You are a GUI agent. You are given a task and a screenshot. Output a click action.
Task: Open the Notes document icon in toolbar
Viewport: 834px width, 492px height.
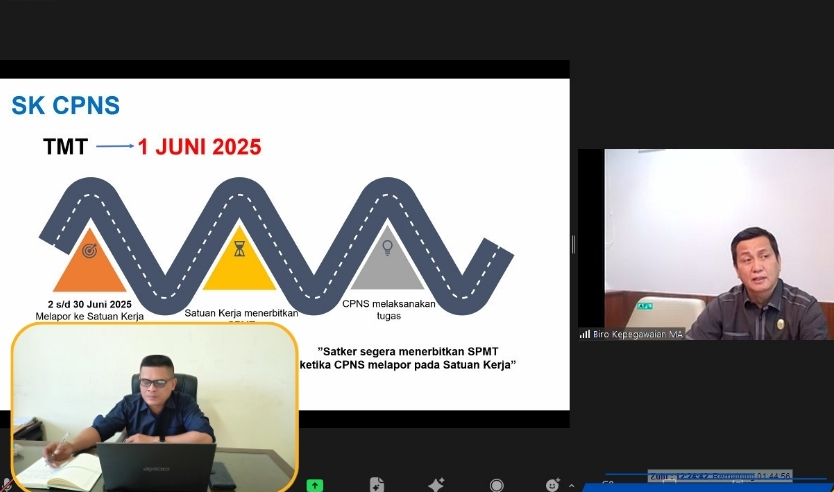[x=376, y=485]
